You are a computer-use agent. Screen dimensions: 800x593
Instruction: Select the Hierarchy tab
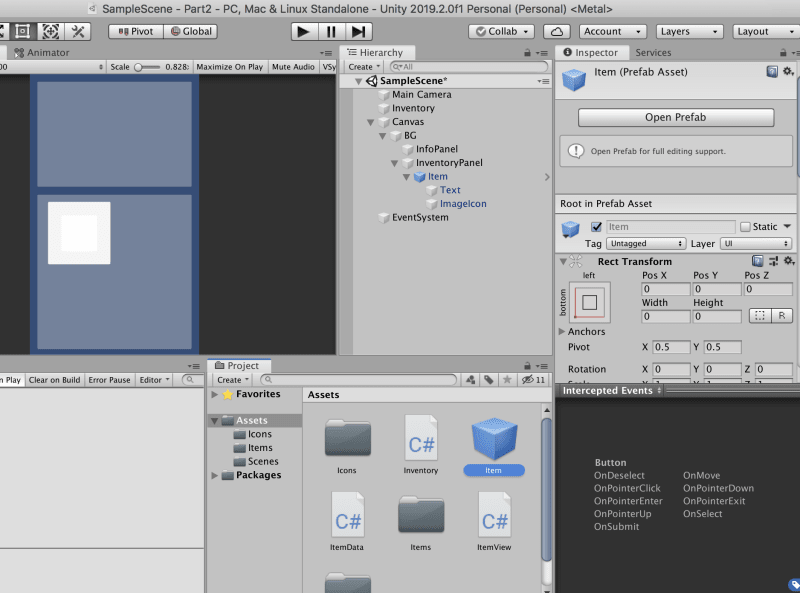pos(376,53)
